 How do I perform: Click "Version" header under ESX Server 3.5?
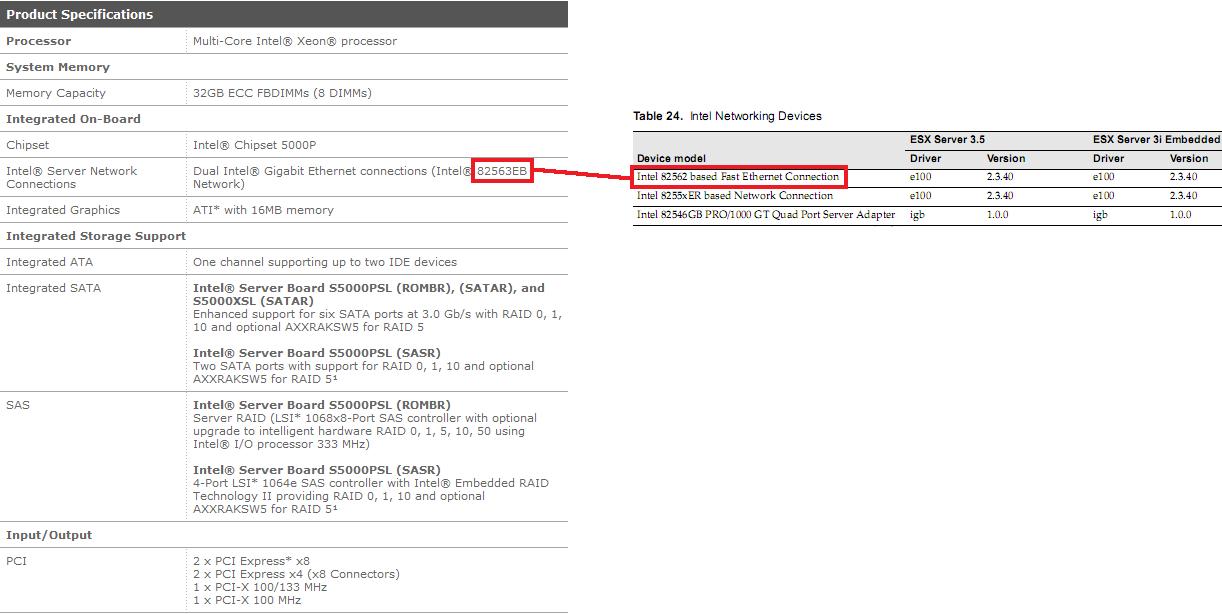click(1006, 158)
